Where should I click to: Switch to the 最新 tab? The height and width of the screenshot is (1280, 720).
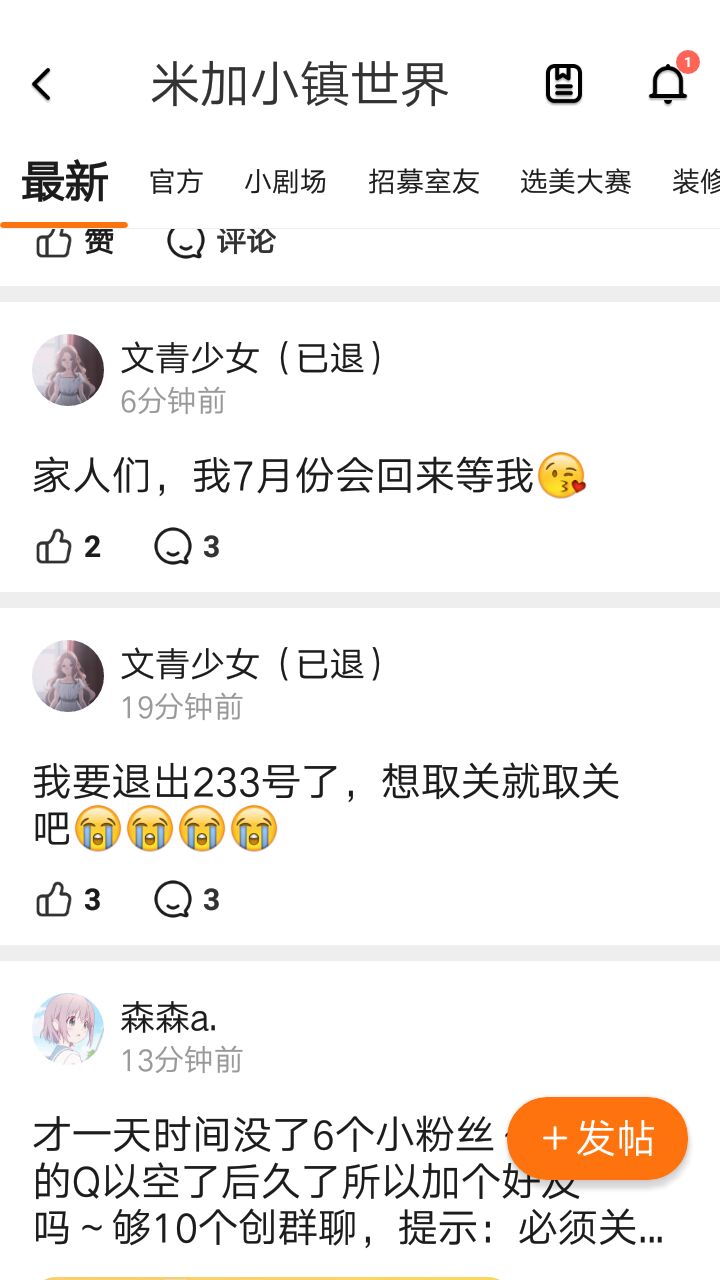click(65, 182)
